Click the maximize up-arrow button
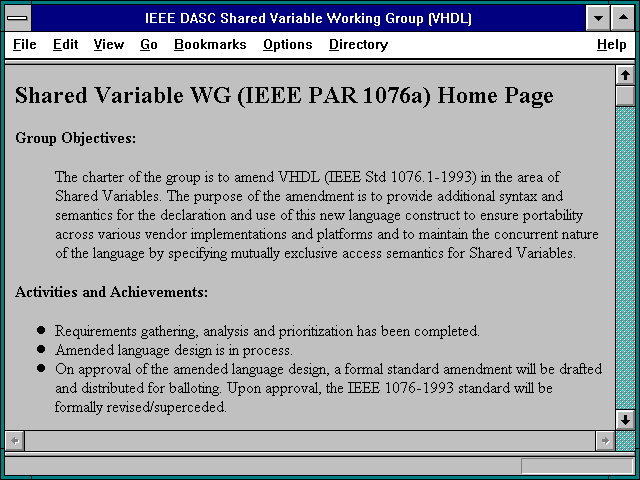Screen dimensions: 640x480 click(x=623, y=18)
